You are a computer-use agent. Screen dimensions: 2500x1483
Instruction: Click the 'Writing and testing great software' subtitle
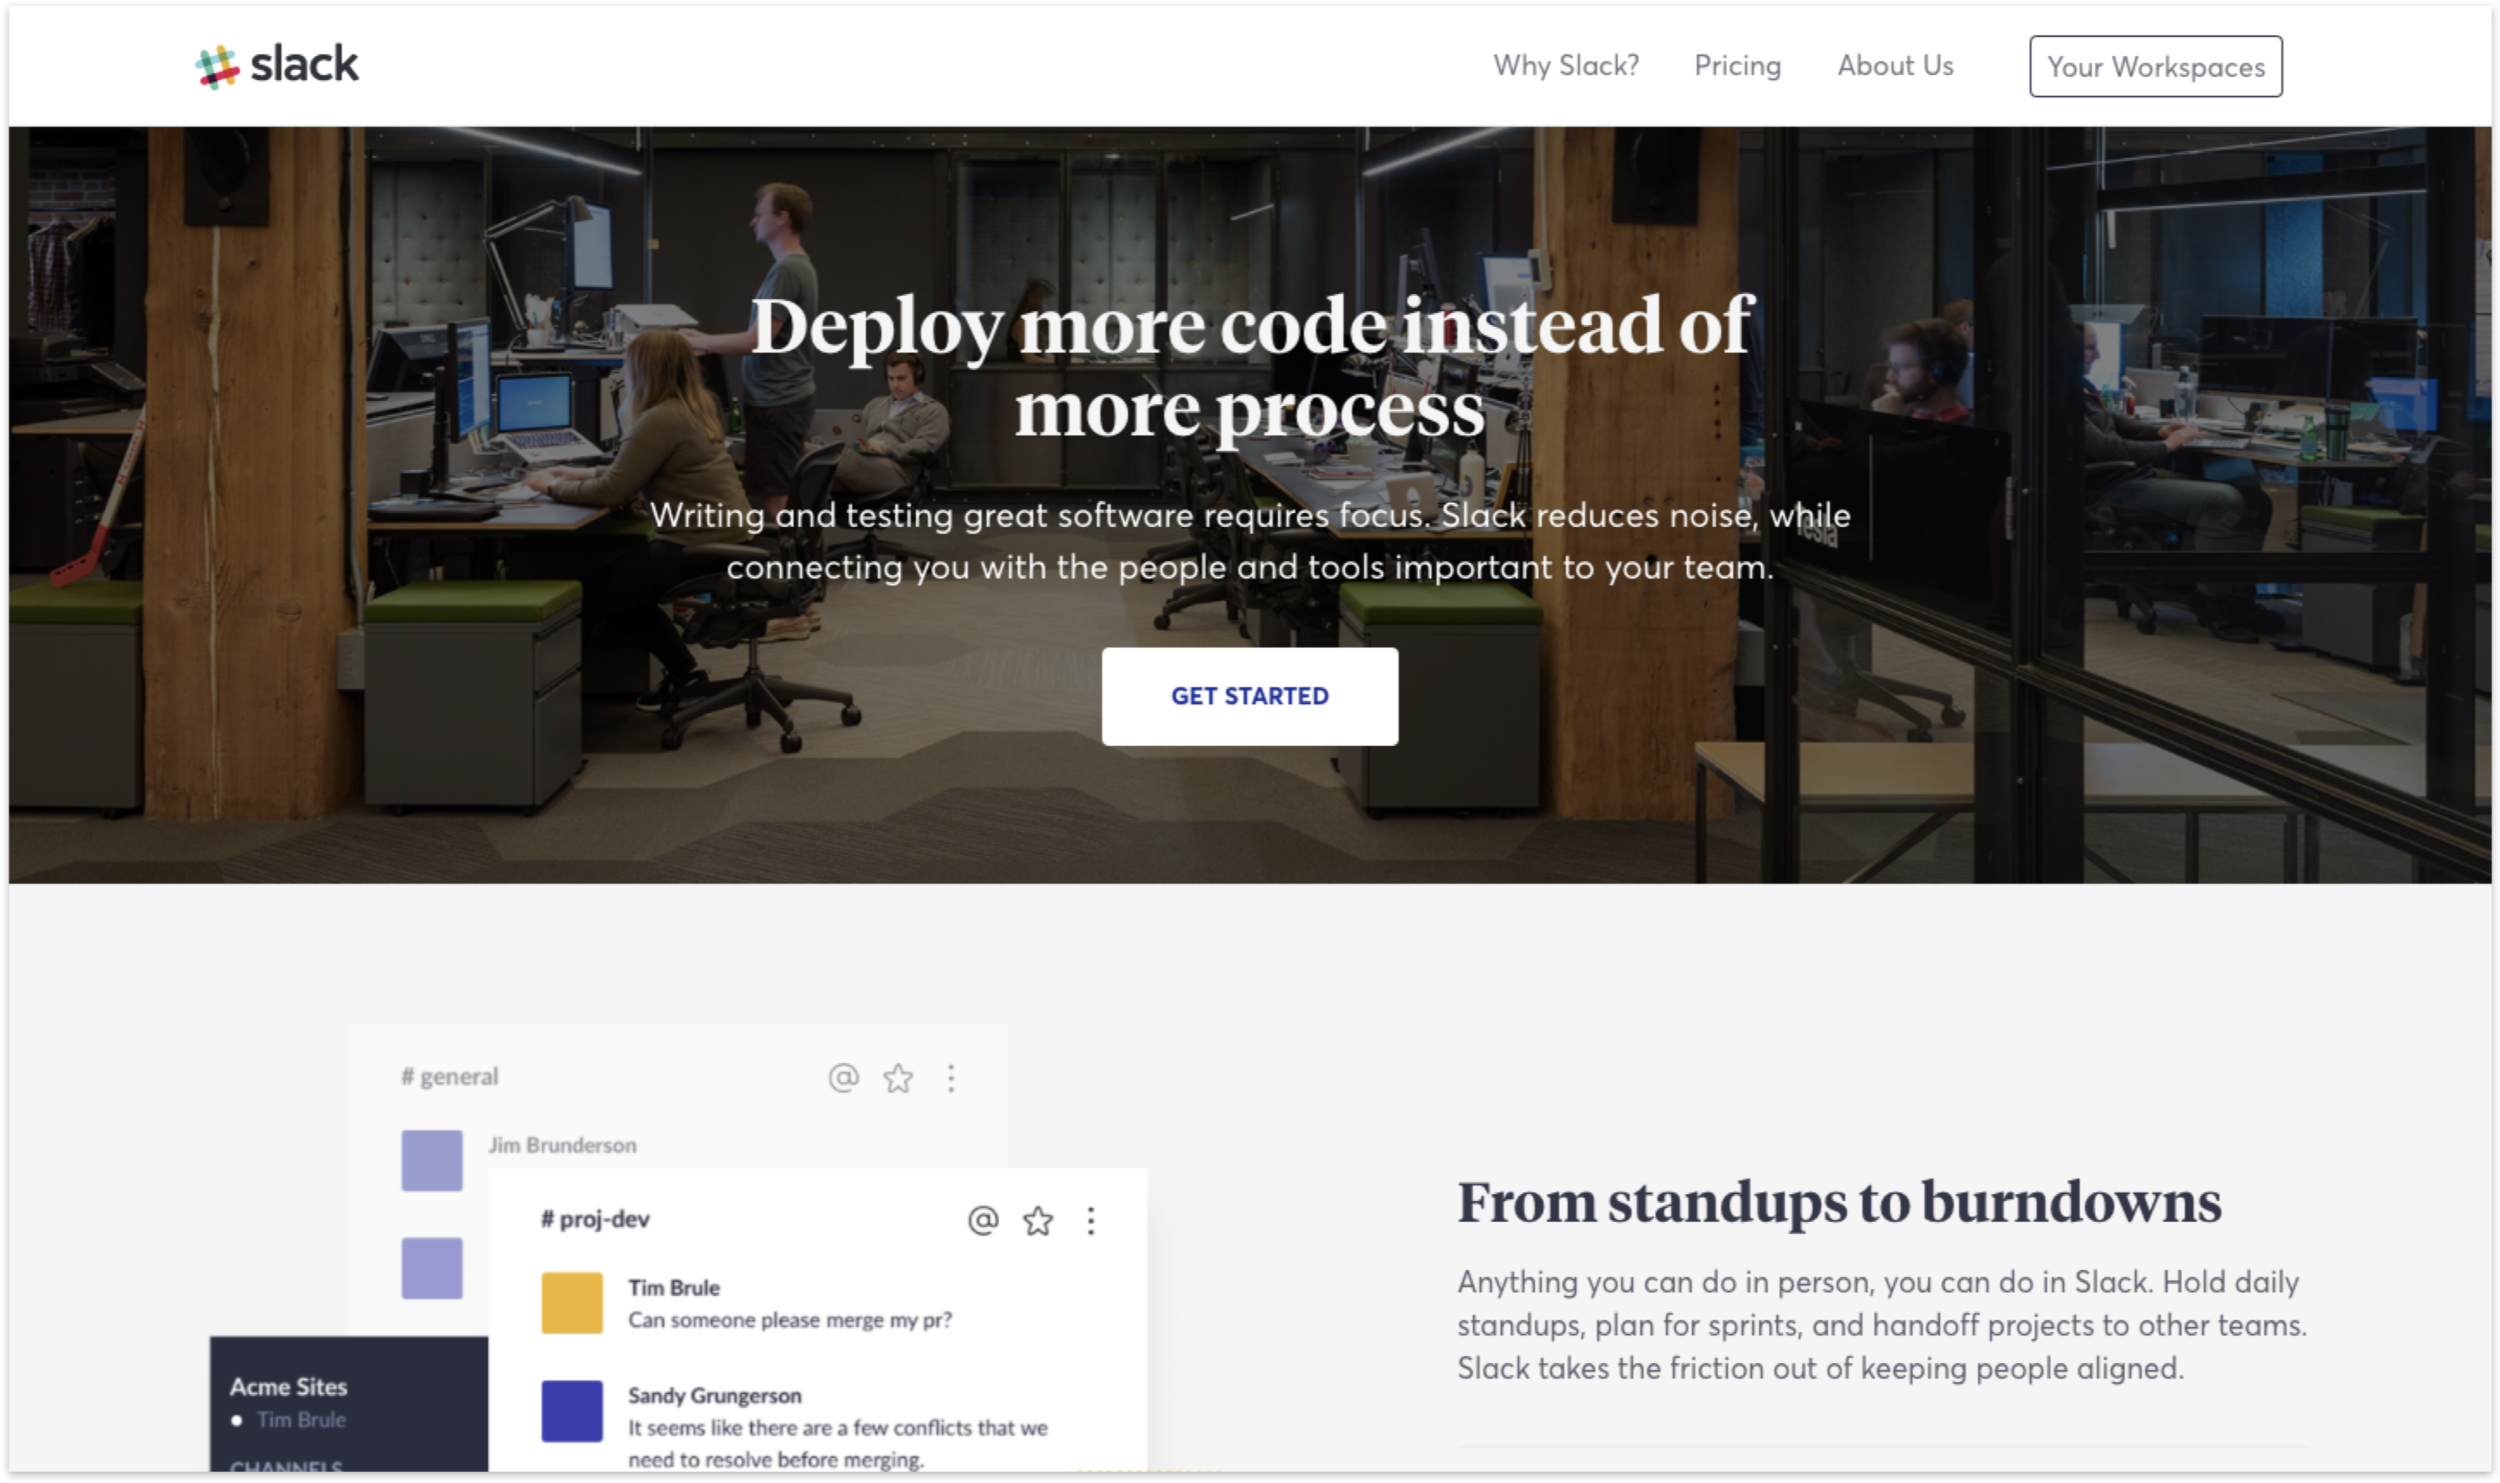tap(1250, 541)
